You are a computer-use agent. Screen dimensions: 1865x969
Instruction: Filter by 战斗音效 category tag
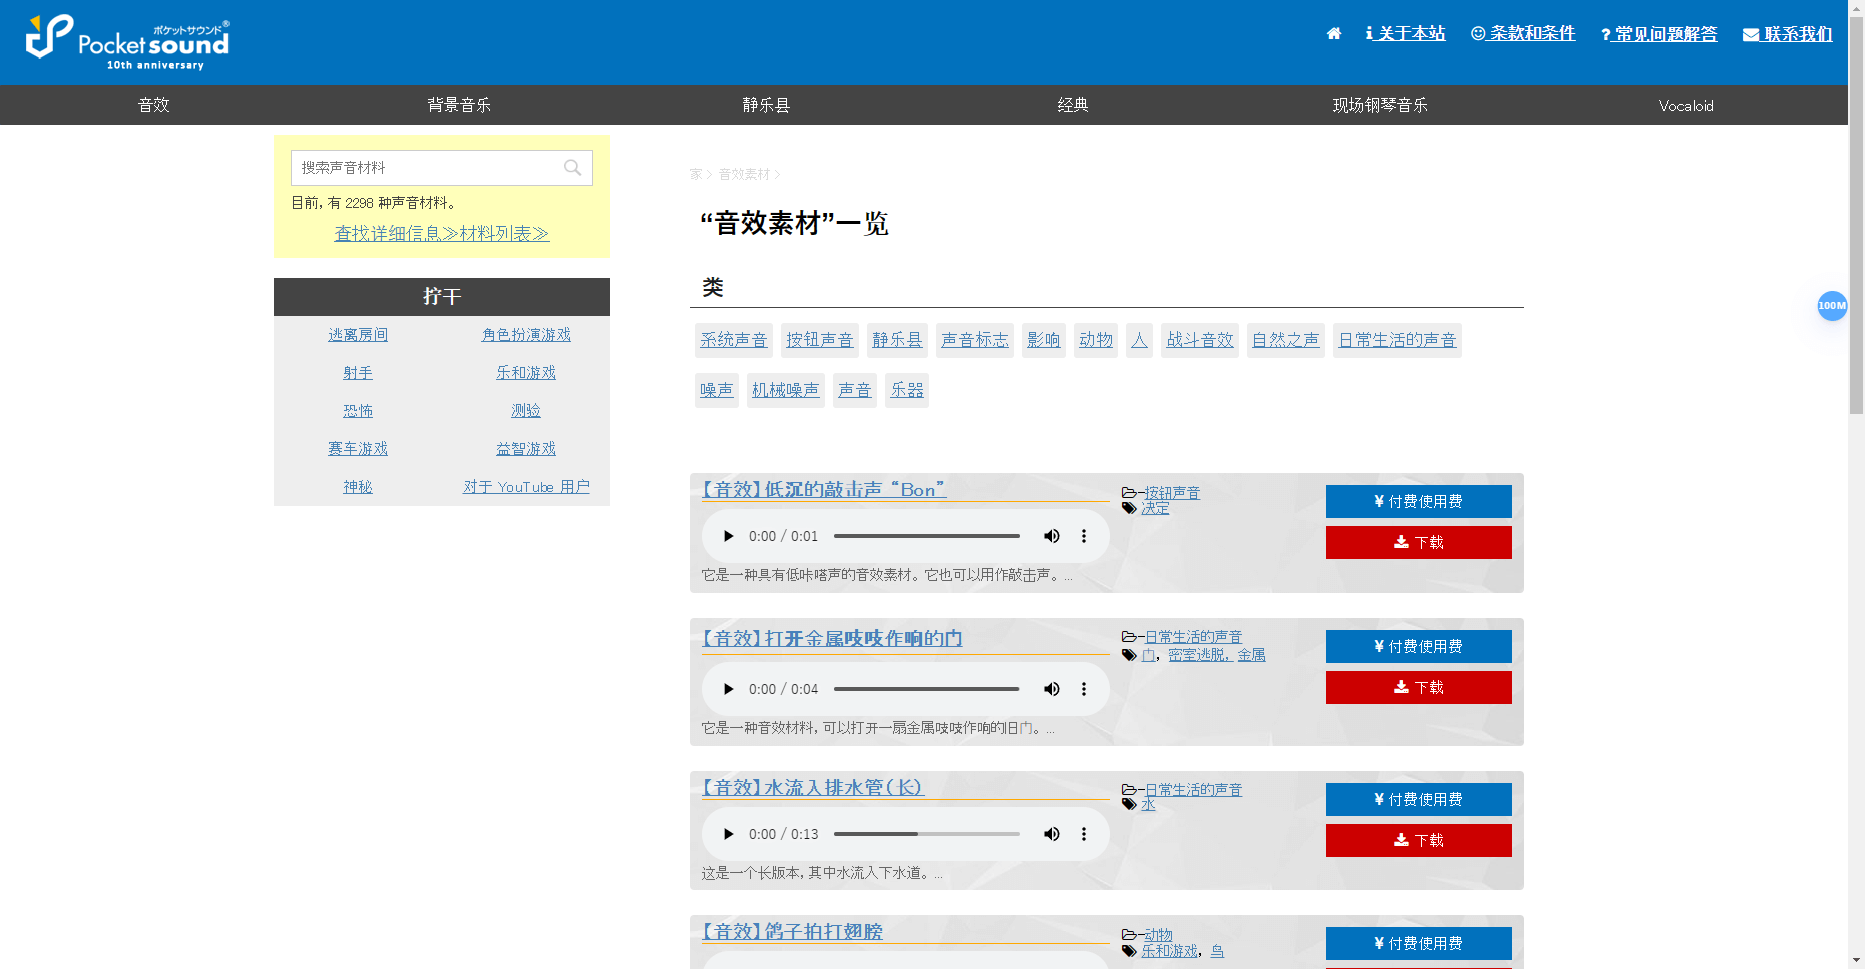click(1200, 340)
